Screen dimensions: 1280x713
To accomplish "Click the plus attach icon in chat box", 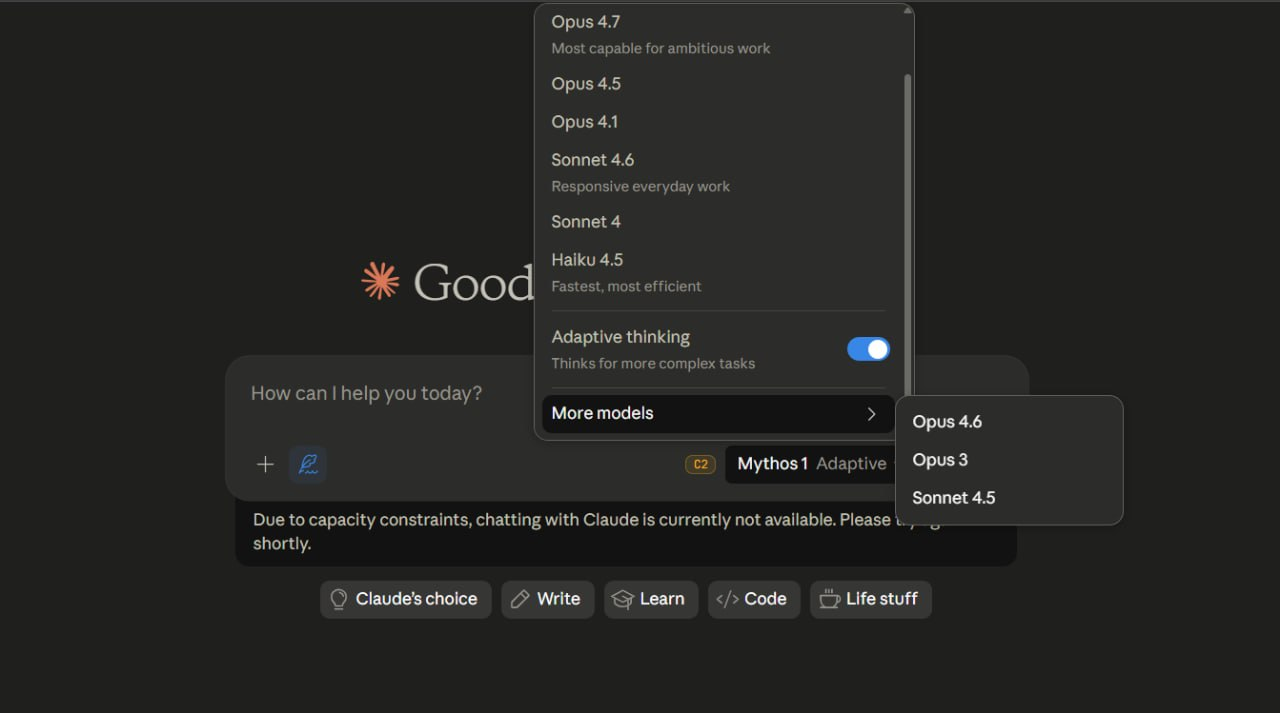I will (265, 464).
